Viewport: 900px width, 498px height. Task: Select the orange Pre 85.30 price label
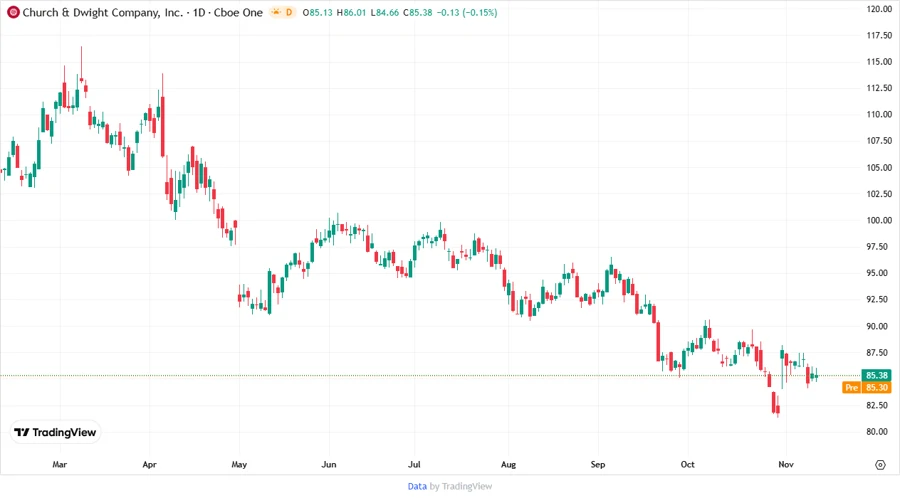867,387
